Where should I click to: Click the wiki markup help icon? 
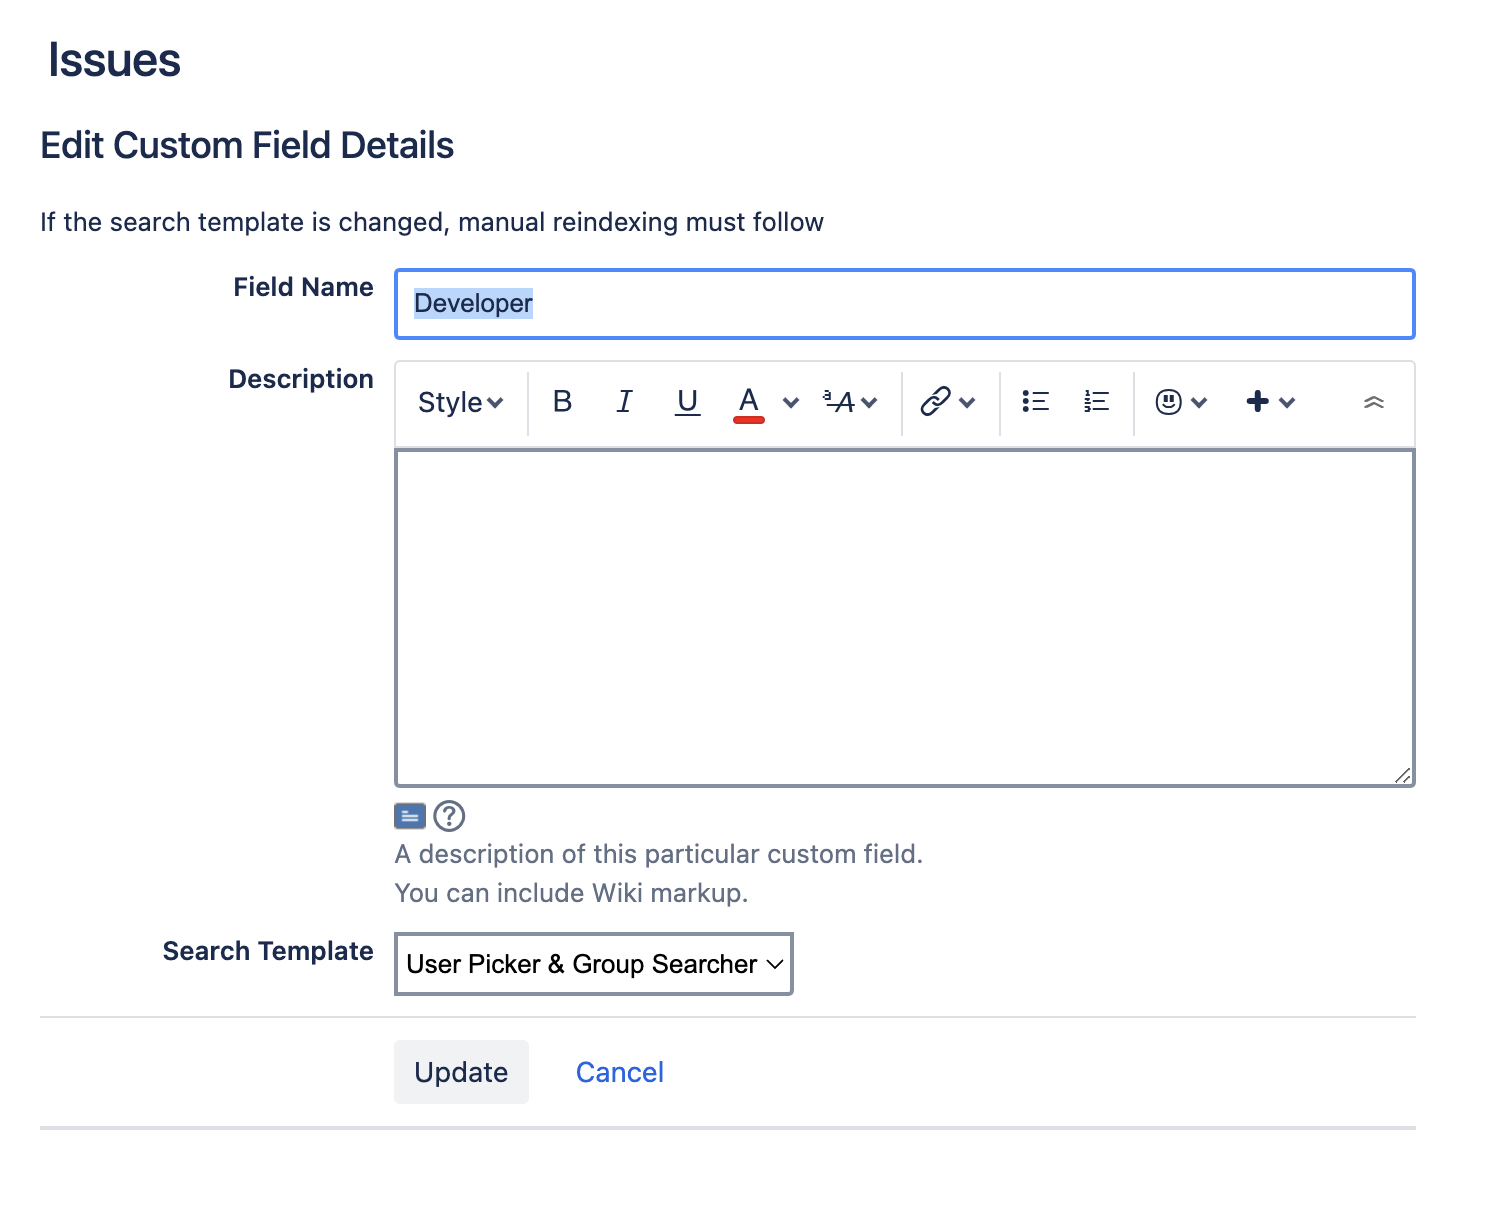coord(449,816)
